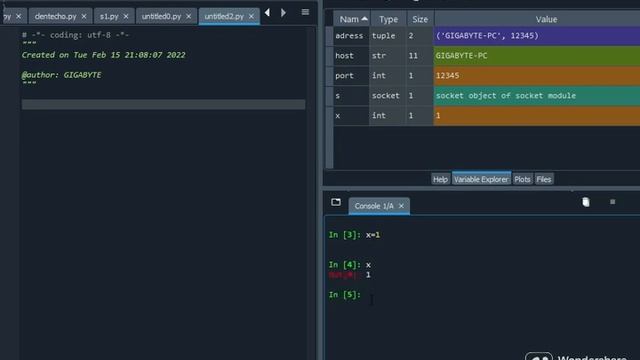Open the Help pane tab
Image resolution: width=640 pixels, height=360 pixels.
[x=440, y=179]
